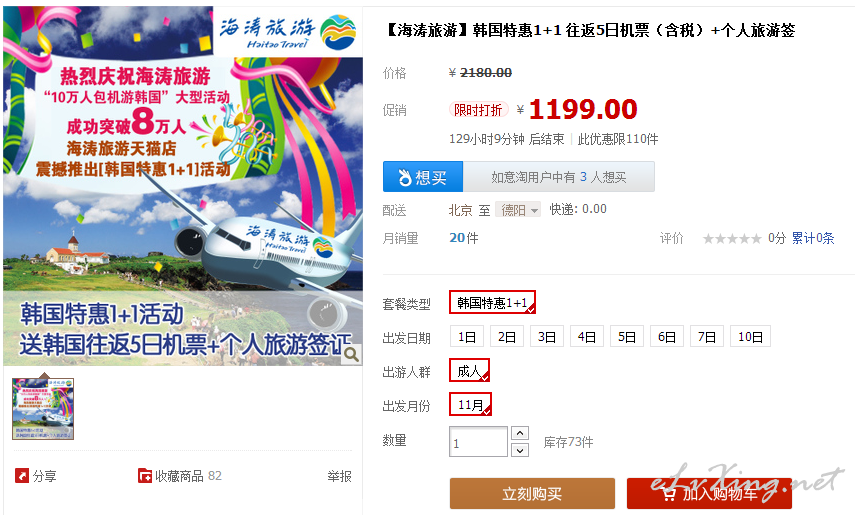Increase quantity with the up arrow
855x515 pixels.
(520, 433)
